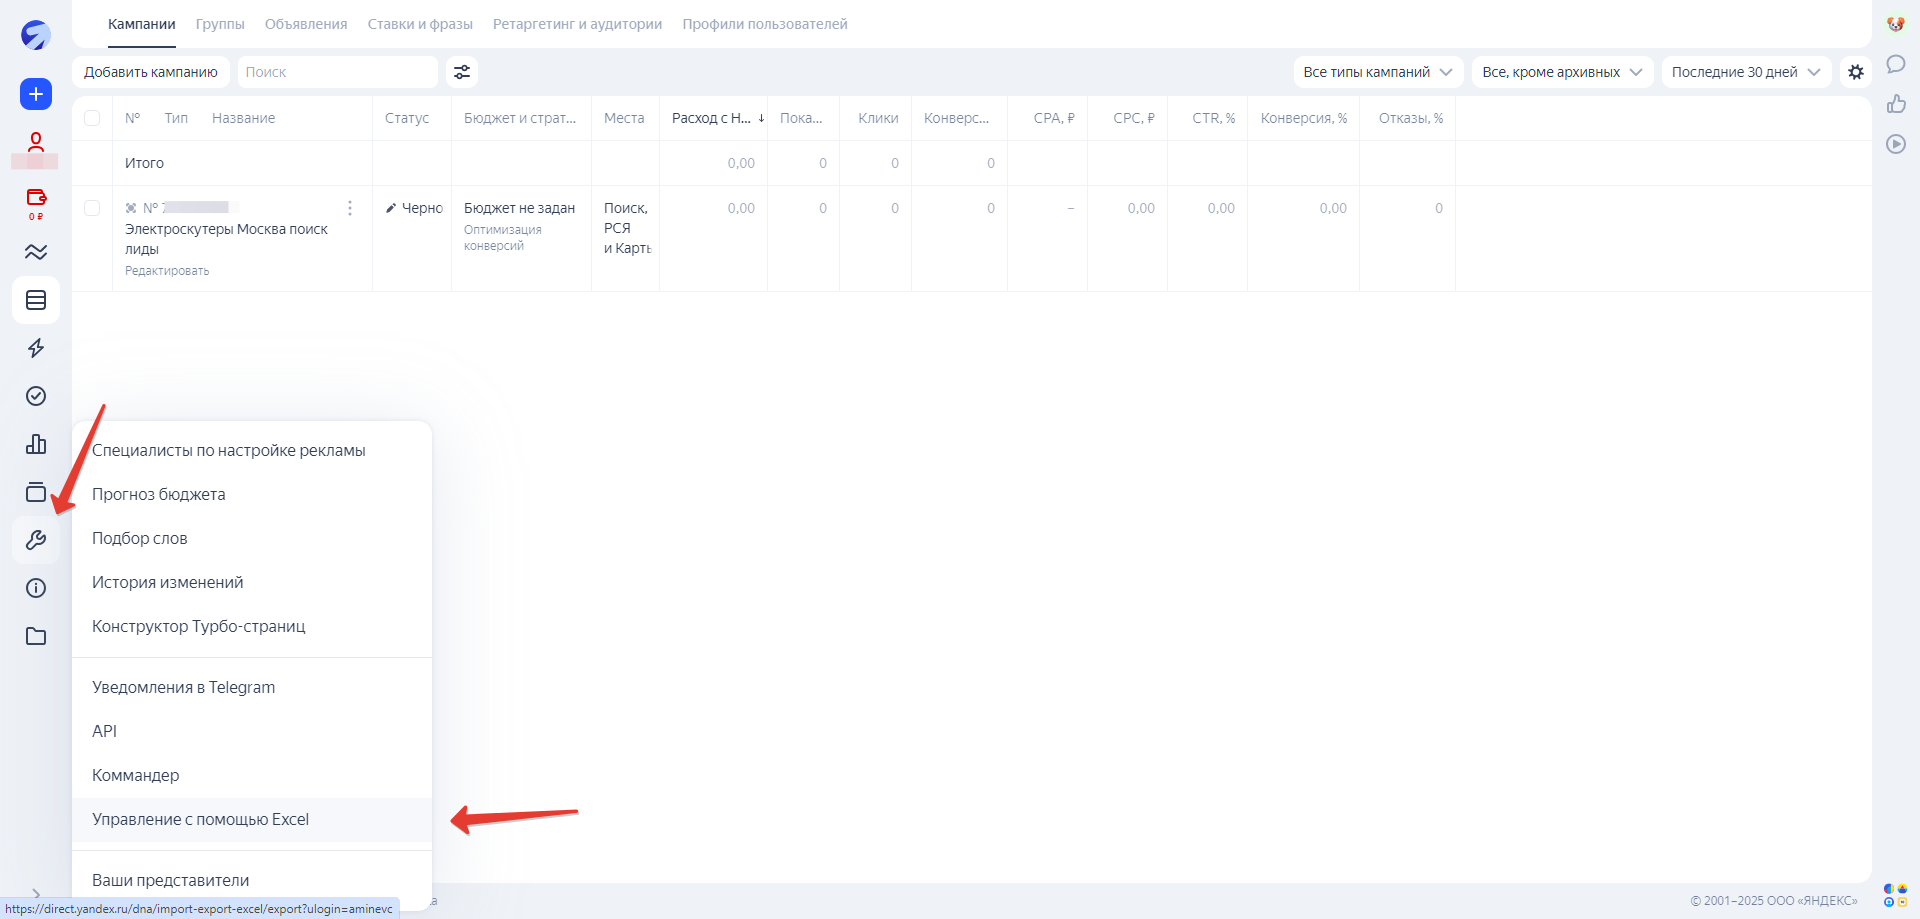Click into the Поиск search field

point(337,72)
